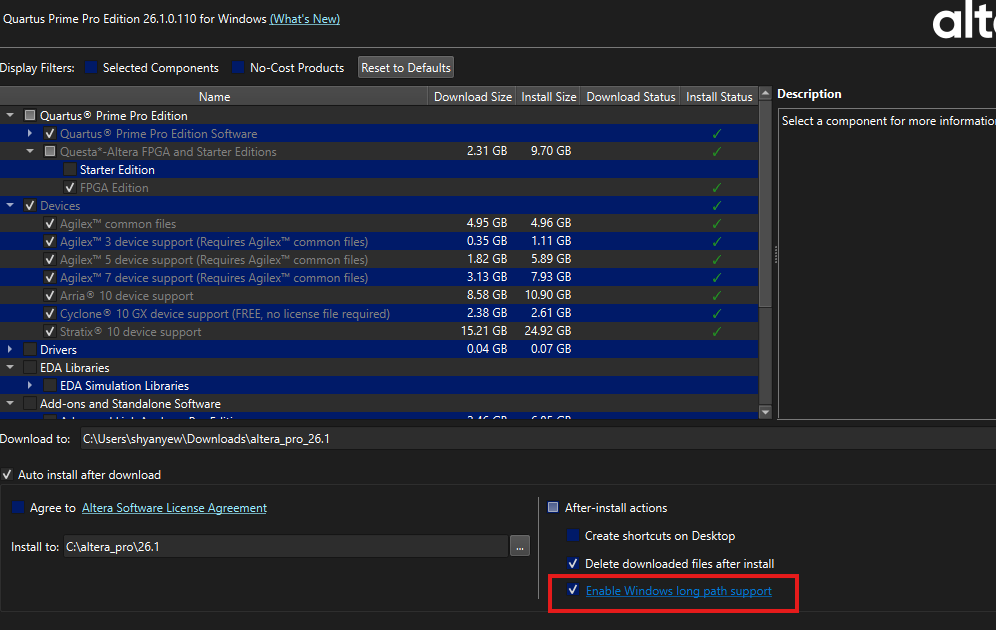
Task: Expand Quartus Prime Pro Edition Software row
Action: pos(30,133)
